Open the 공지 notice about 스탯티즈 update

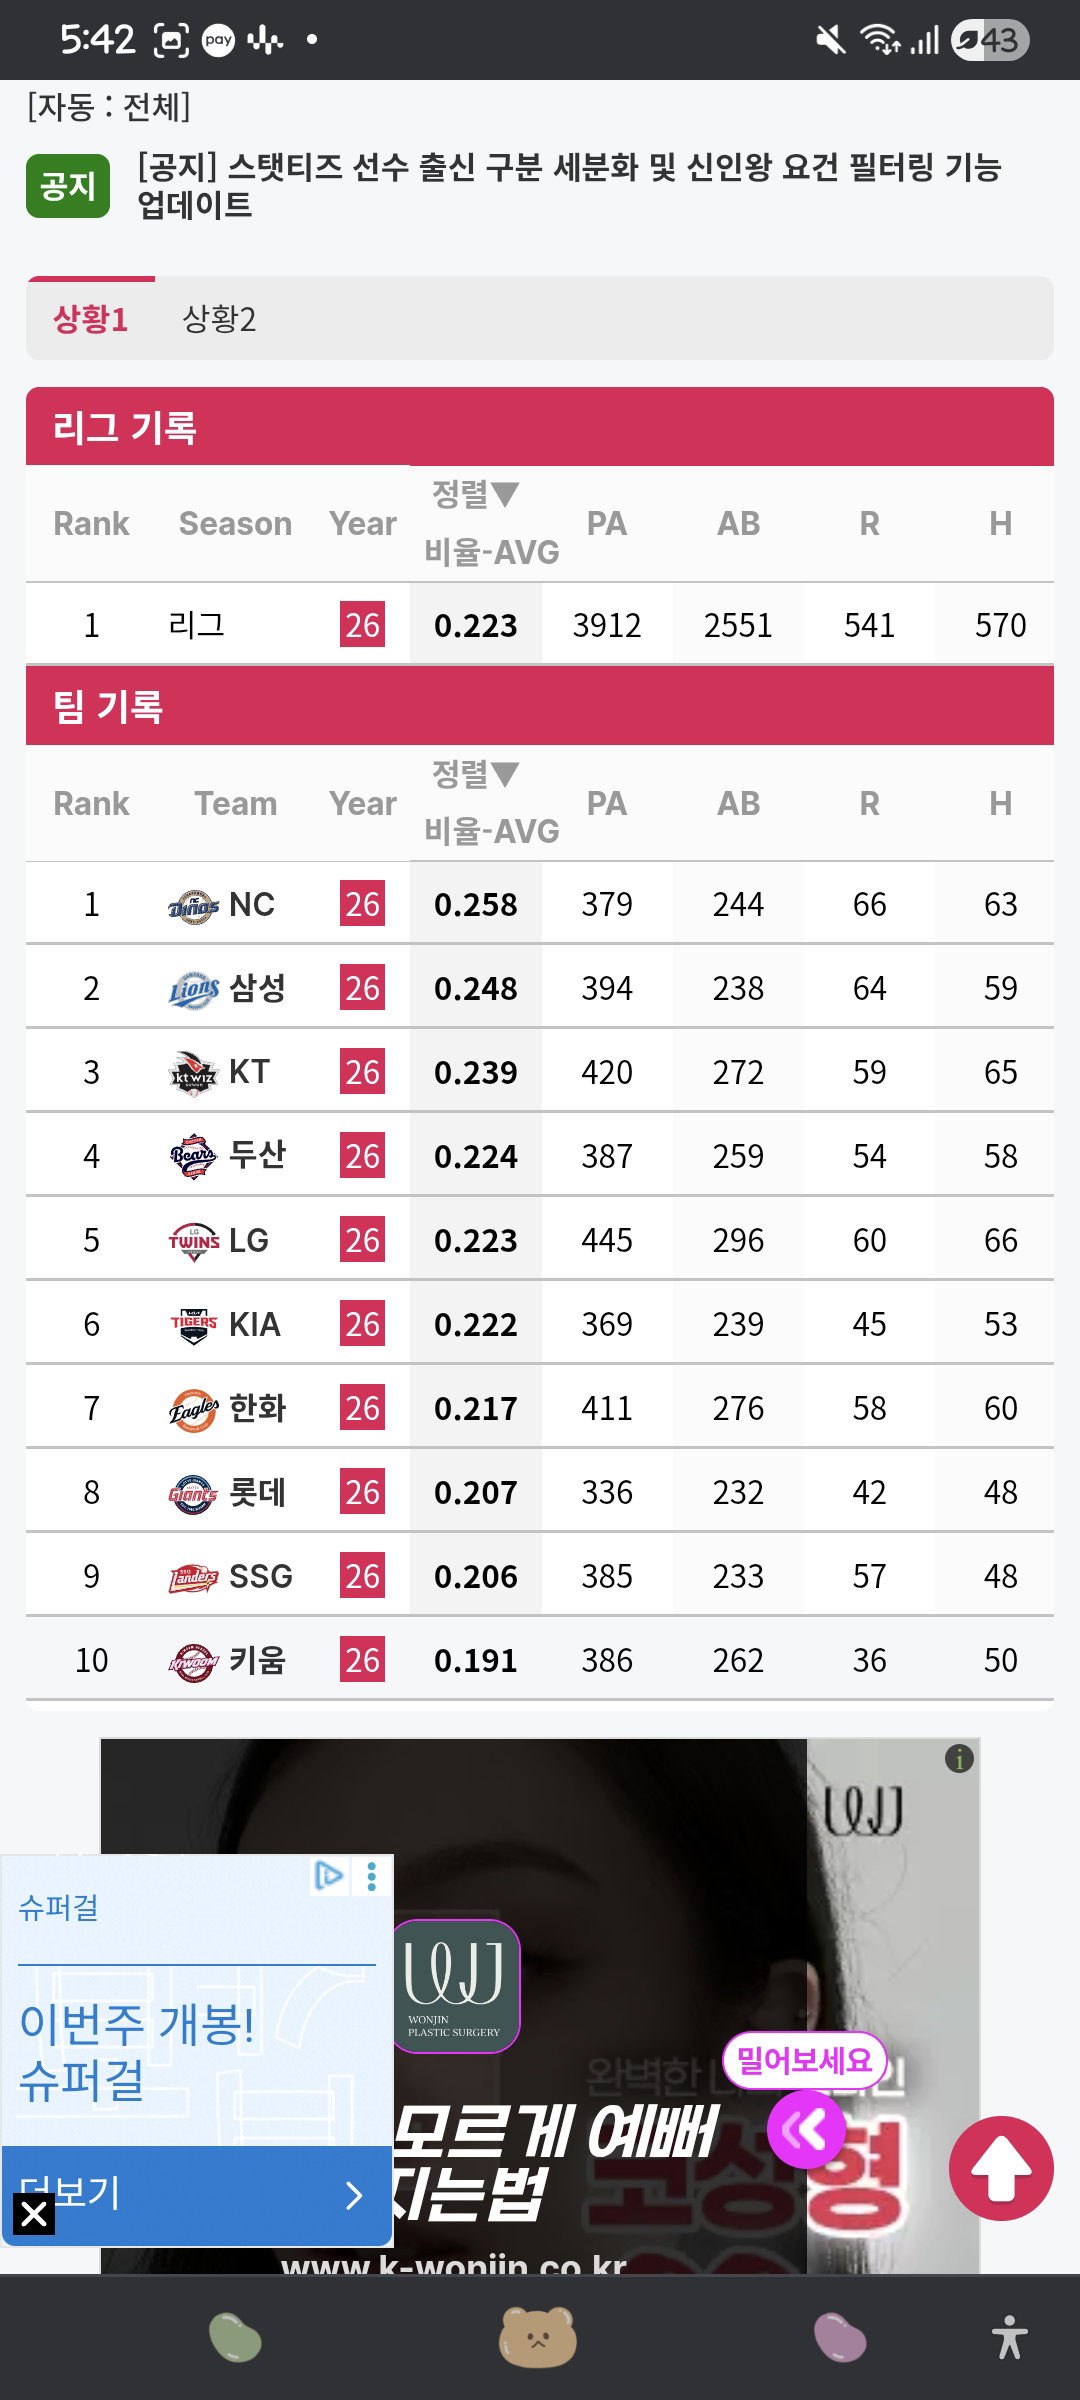570,185
